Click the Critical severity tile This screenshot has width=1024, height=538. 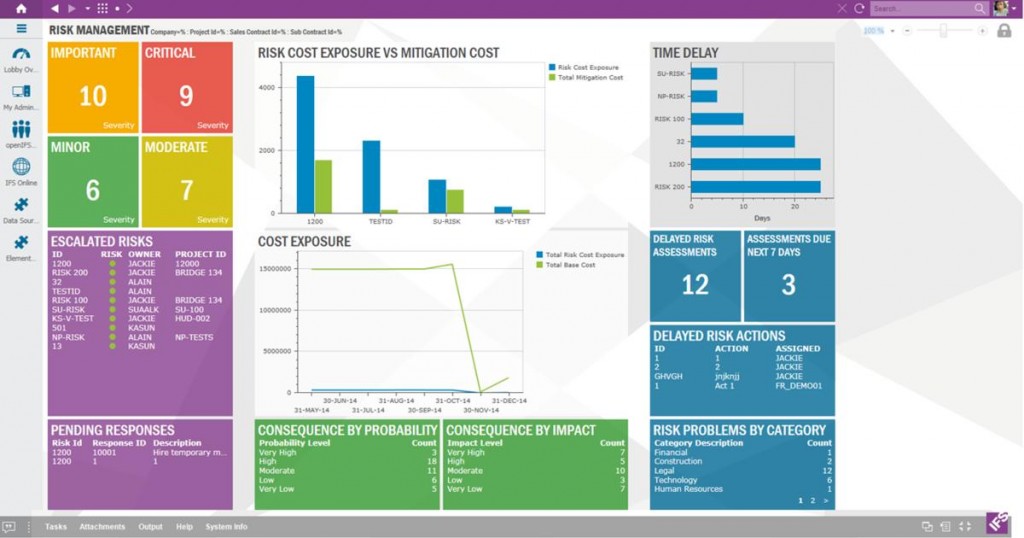[186, 87]
